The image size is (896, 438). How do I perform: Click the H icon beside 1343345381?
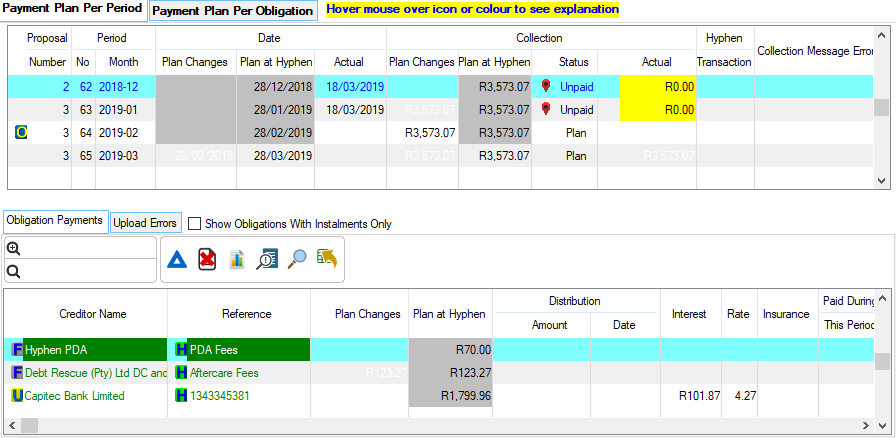181,396
